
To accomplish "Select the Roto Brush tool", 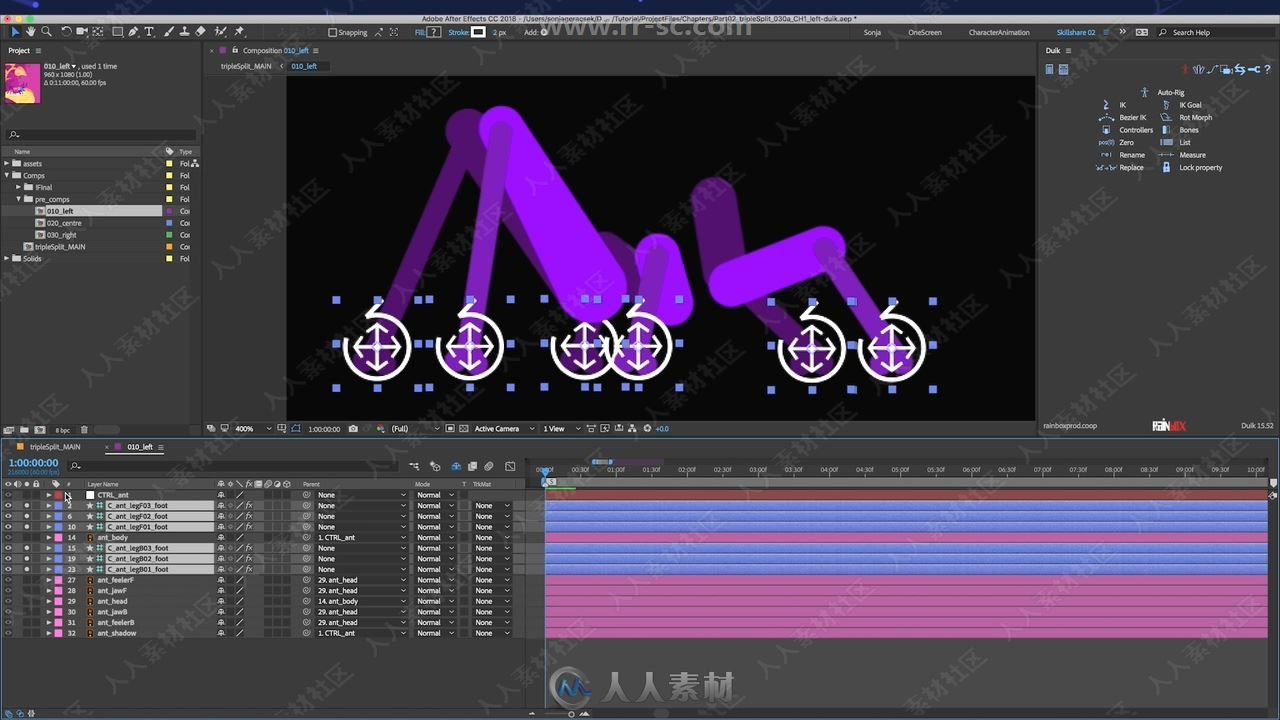I will point(221,32).
